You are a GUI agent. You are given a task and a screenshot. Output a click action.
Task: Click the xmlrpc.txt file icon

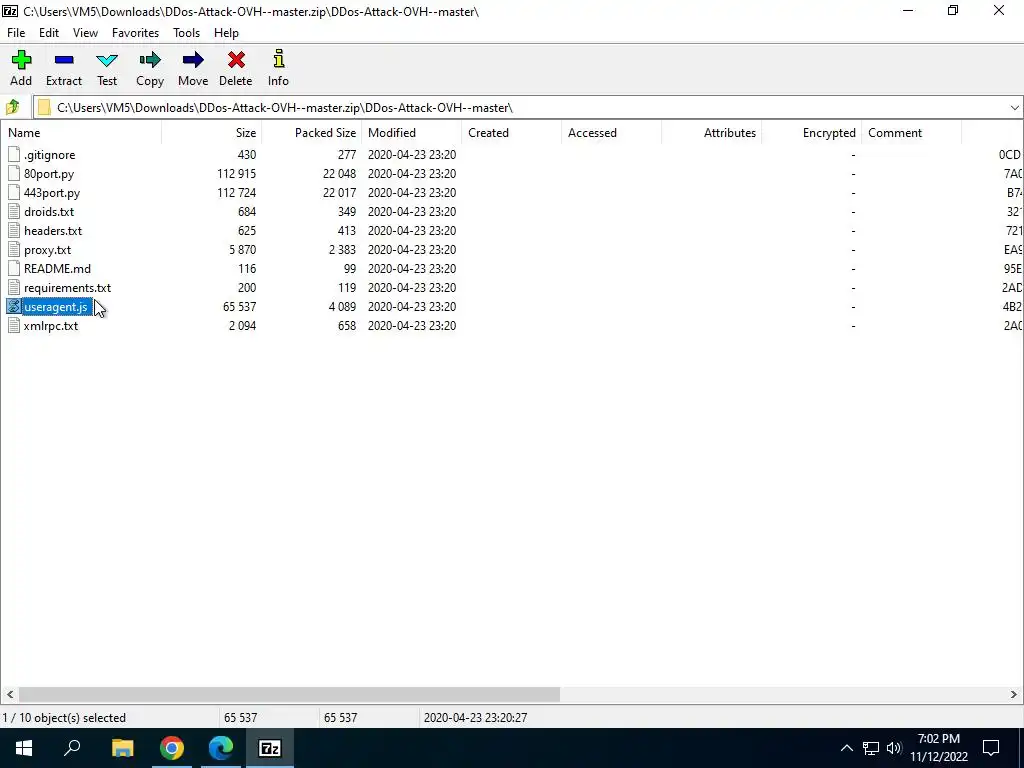click(14, 325)
